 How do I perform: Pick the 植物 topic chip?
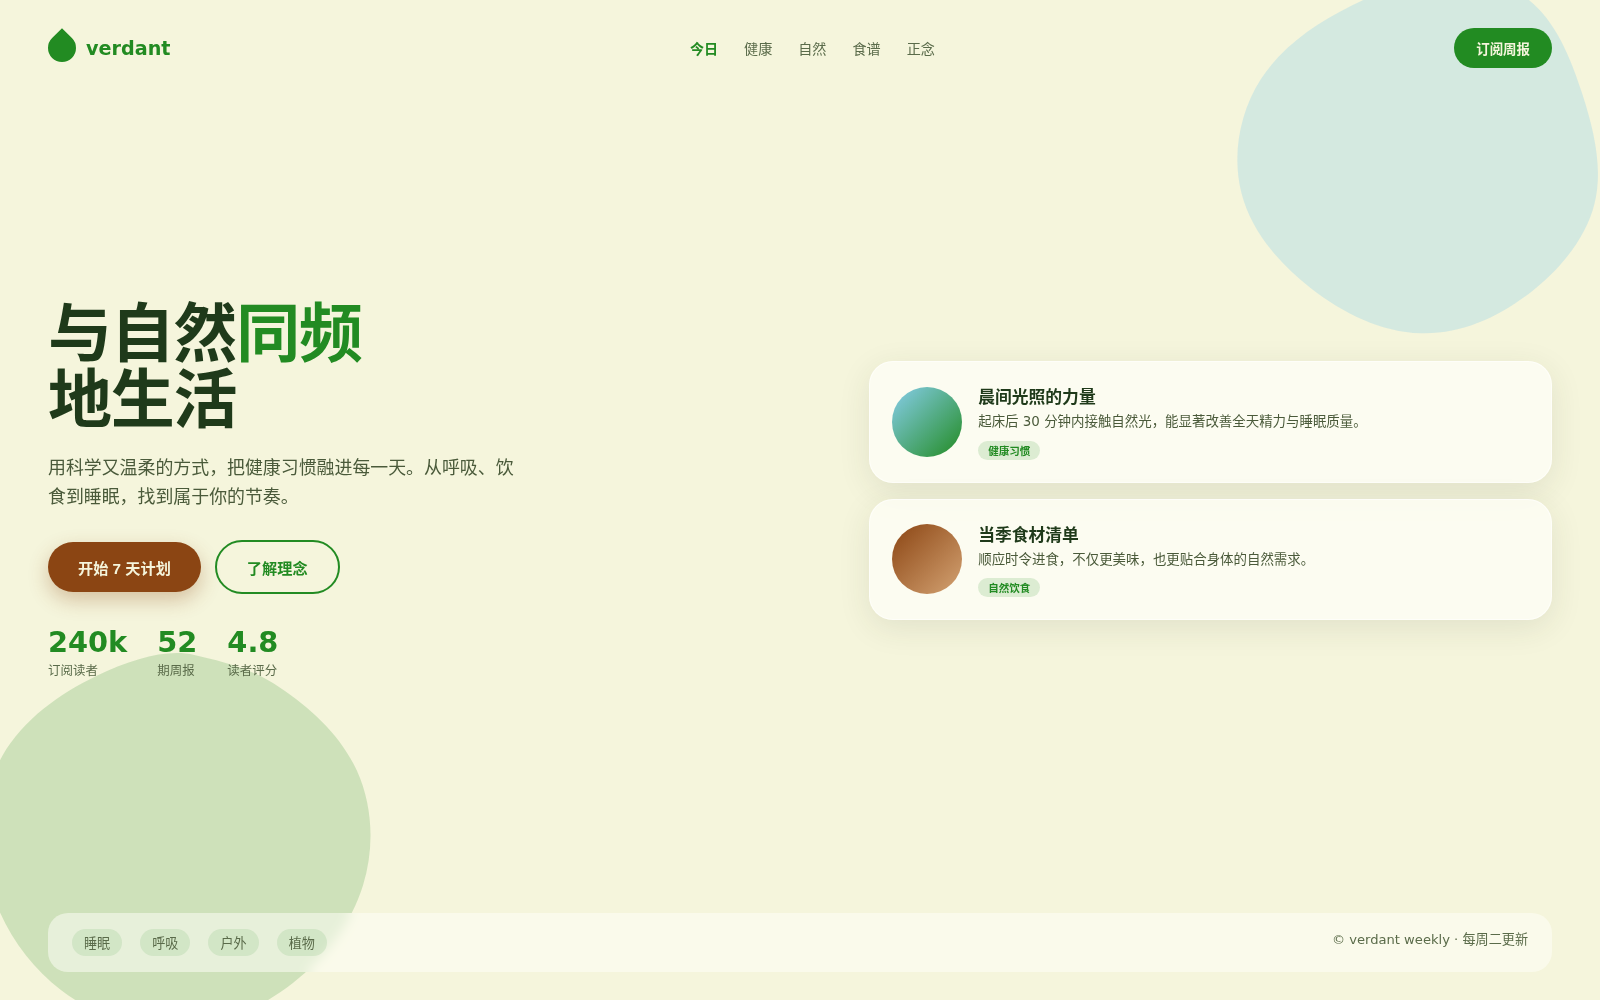tap(302, 943)
